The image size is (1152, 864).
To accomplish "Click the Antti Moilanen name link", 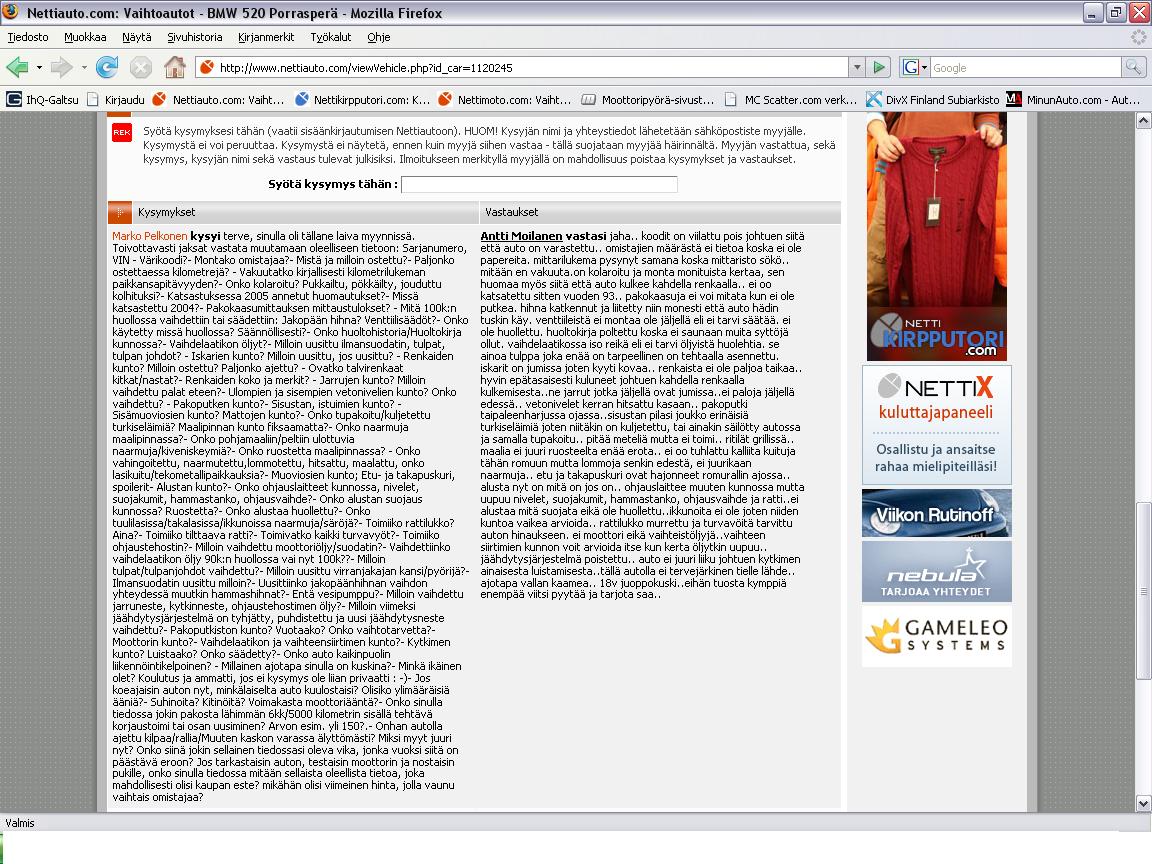I will tap(521, 236).
